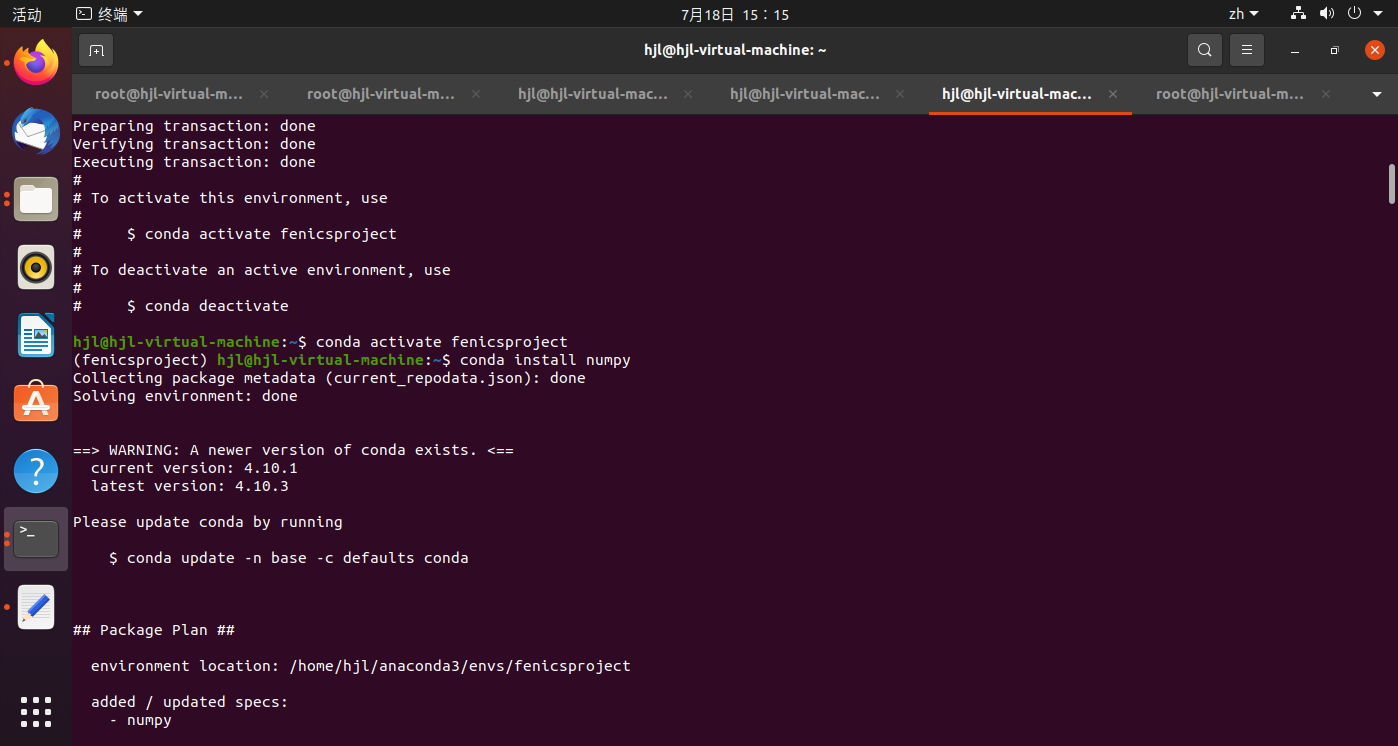Click 活动 in the top bar
The height and width of the screenshot is (746, 1398).
click(x=25, y=13)
